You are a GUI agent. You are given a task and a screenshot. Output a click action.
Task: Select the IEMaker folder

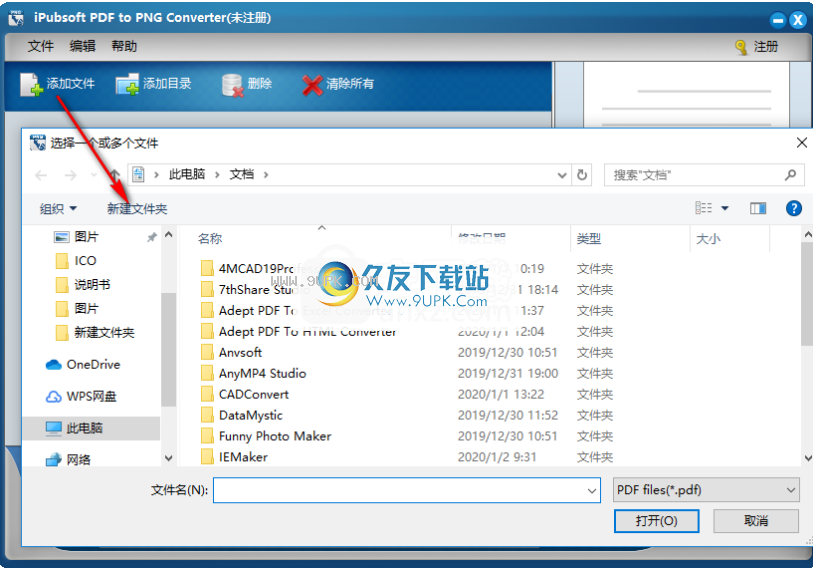(234, 457)
